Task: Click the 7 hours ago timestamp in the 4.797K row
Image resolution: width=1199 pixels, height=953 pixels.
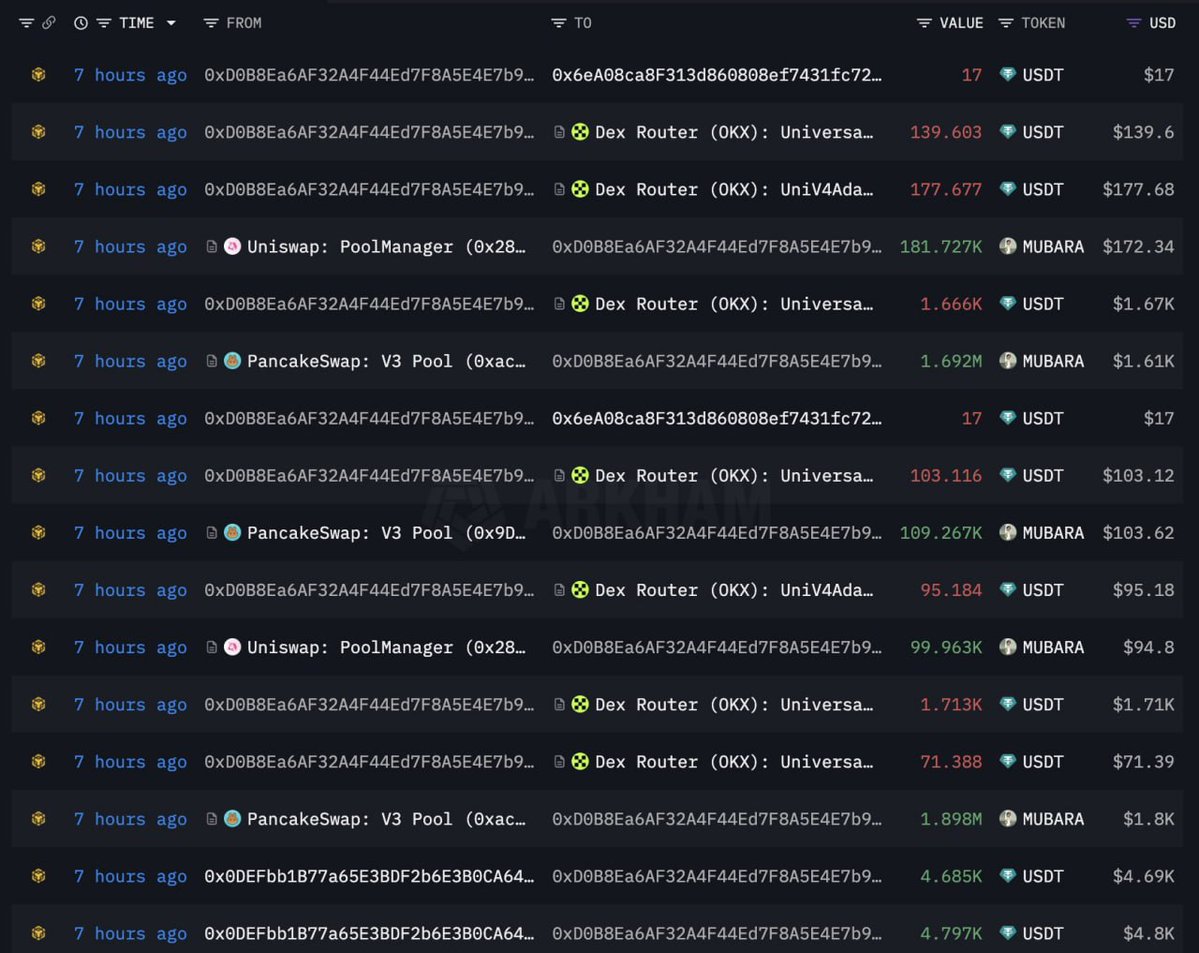Action: pos(130,933)
